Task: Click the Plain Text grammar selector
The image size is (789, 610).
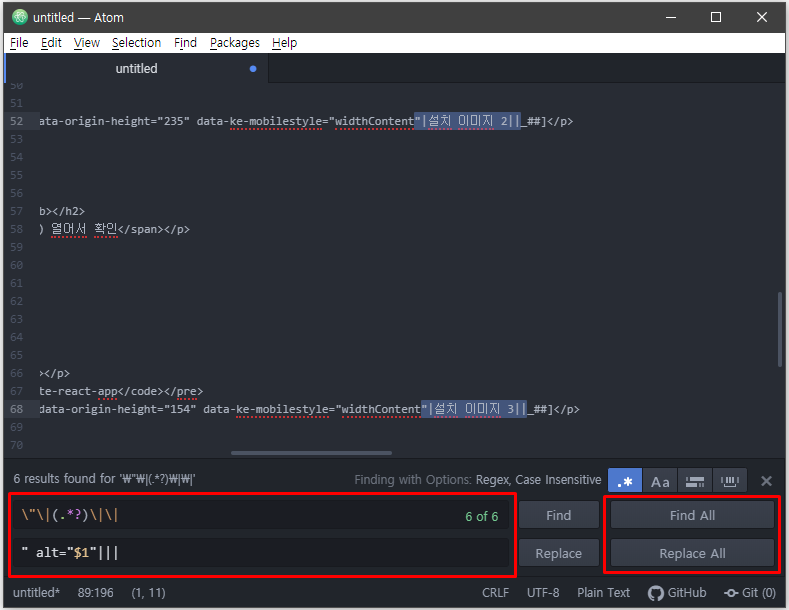Action: 603,593
